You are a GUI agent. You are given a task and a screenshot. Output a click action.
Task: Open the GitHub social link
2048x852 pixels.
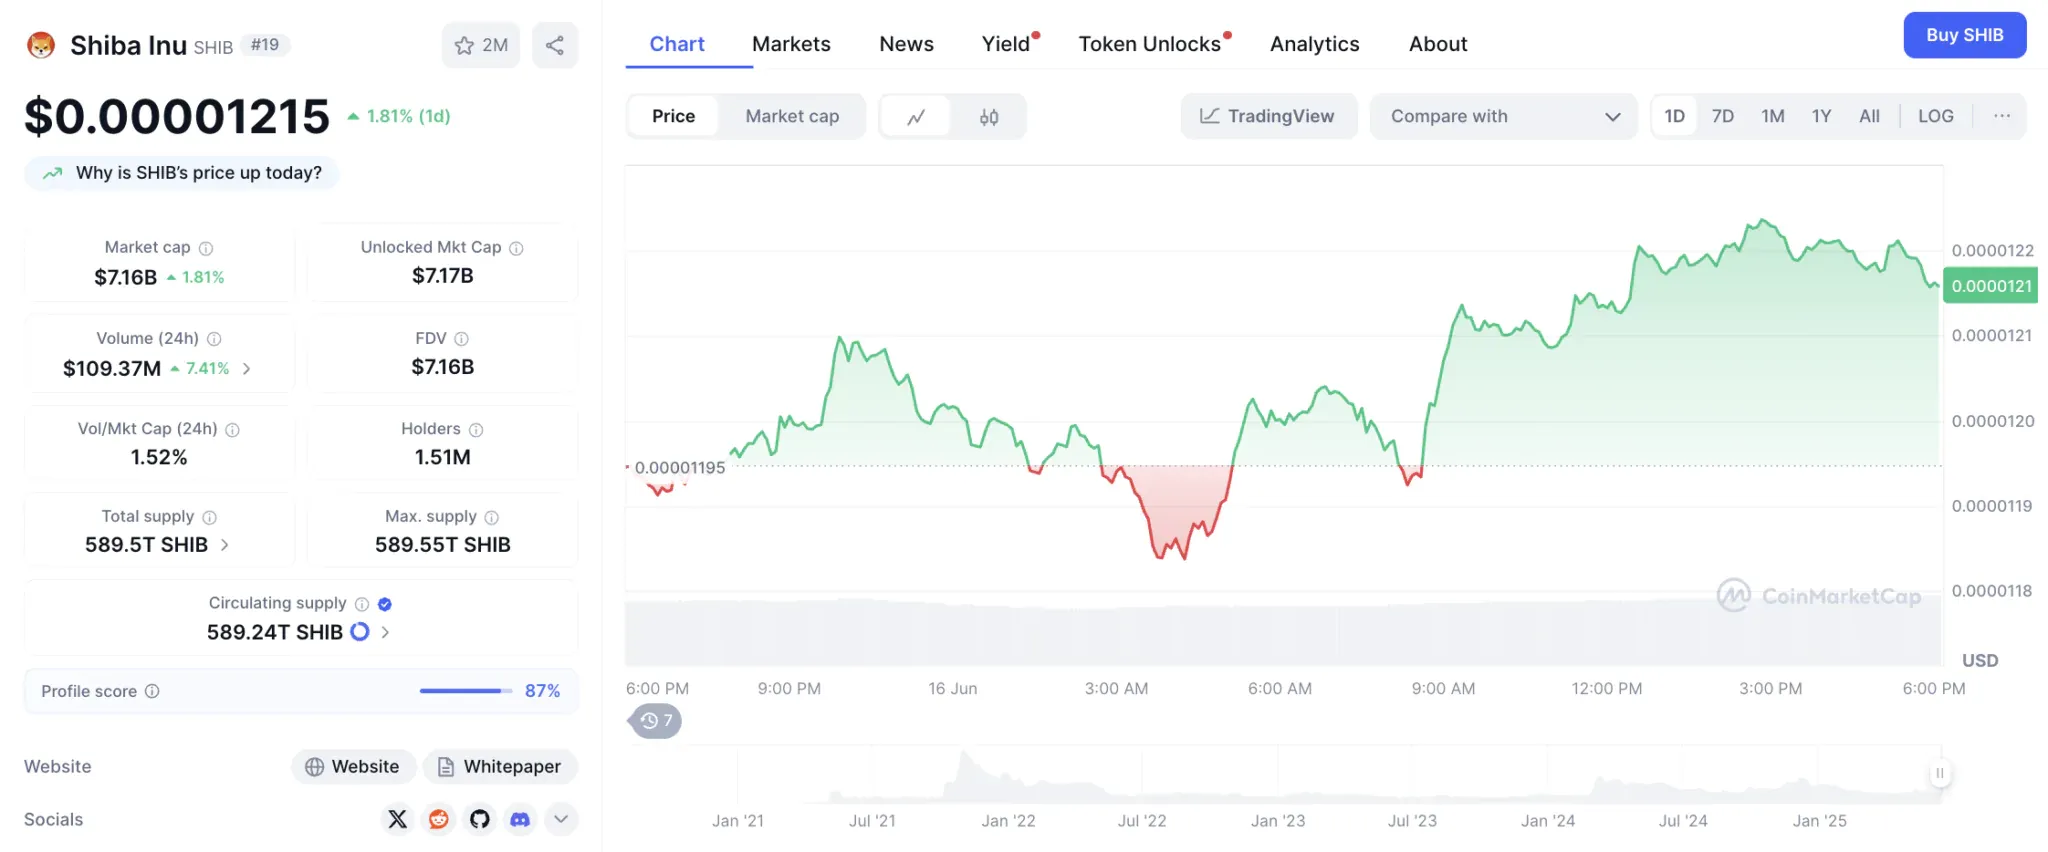(x=480, y=819)
